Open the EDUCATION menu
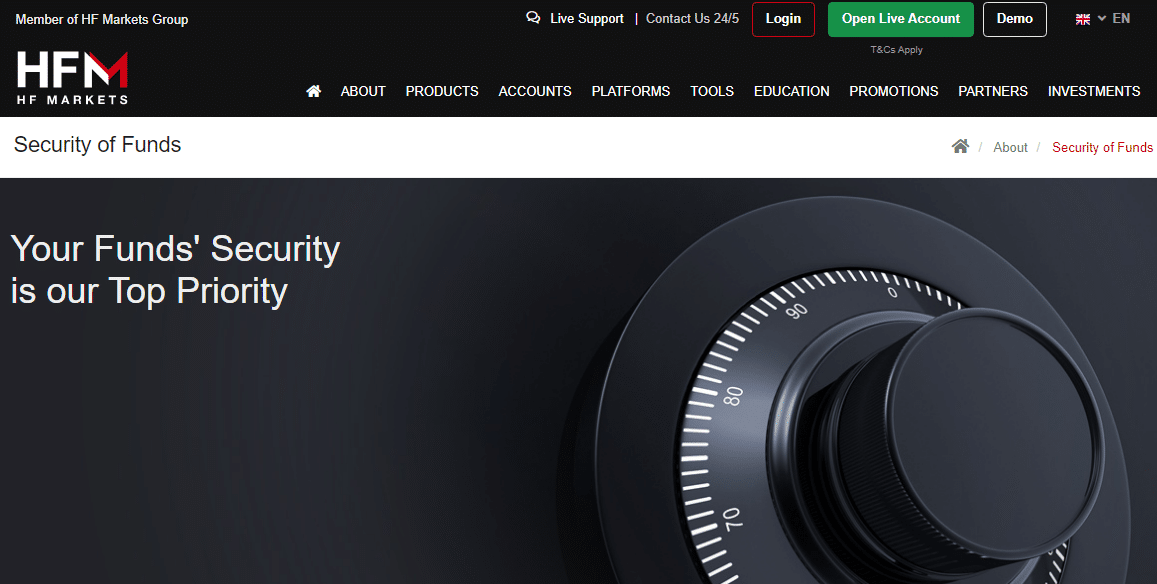1157x584 pixels. pos(792,91)
